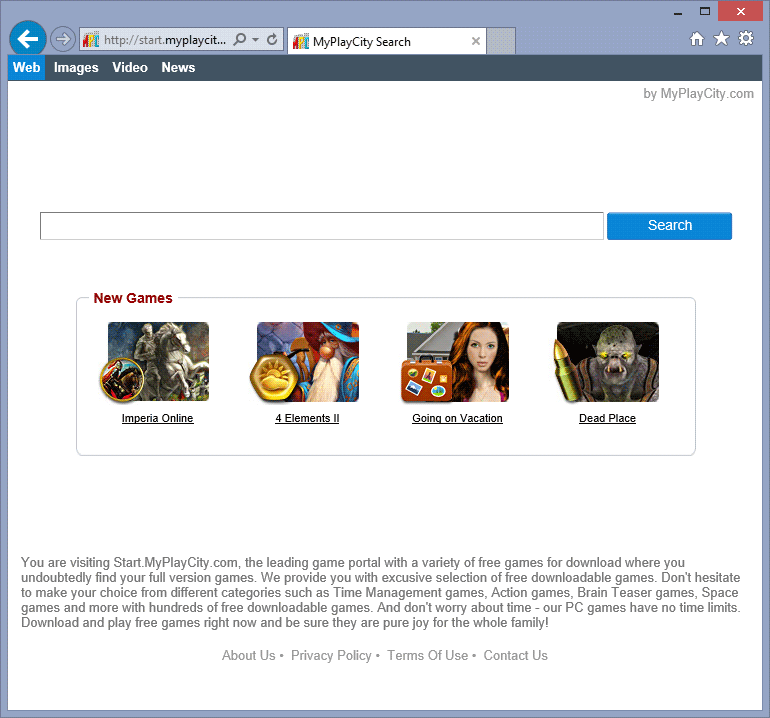This screenshot has width=770, height=718.
Task: Switch to Images search category
Action: pos(76,68)
